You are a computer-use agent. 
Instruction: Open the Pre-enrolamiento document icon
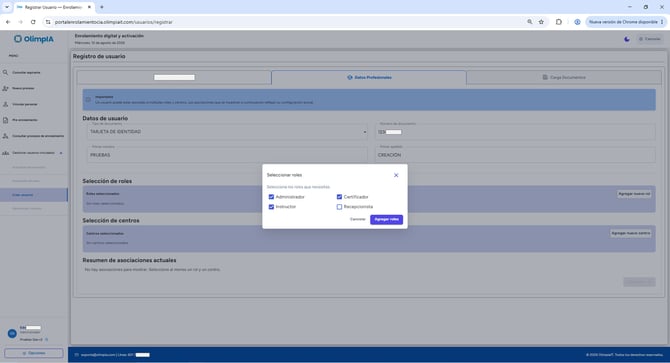pyautogui.click(x=6, y=120)
